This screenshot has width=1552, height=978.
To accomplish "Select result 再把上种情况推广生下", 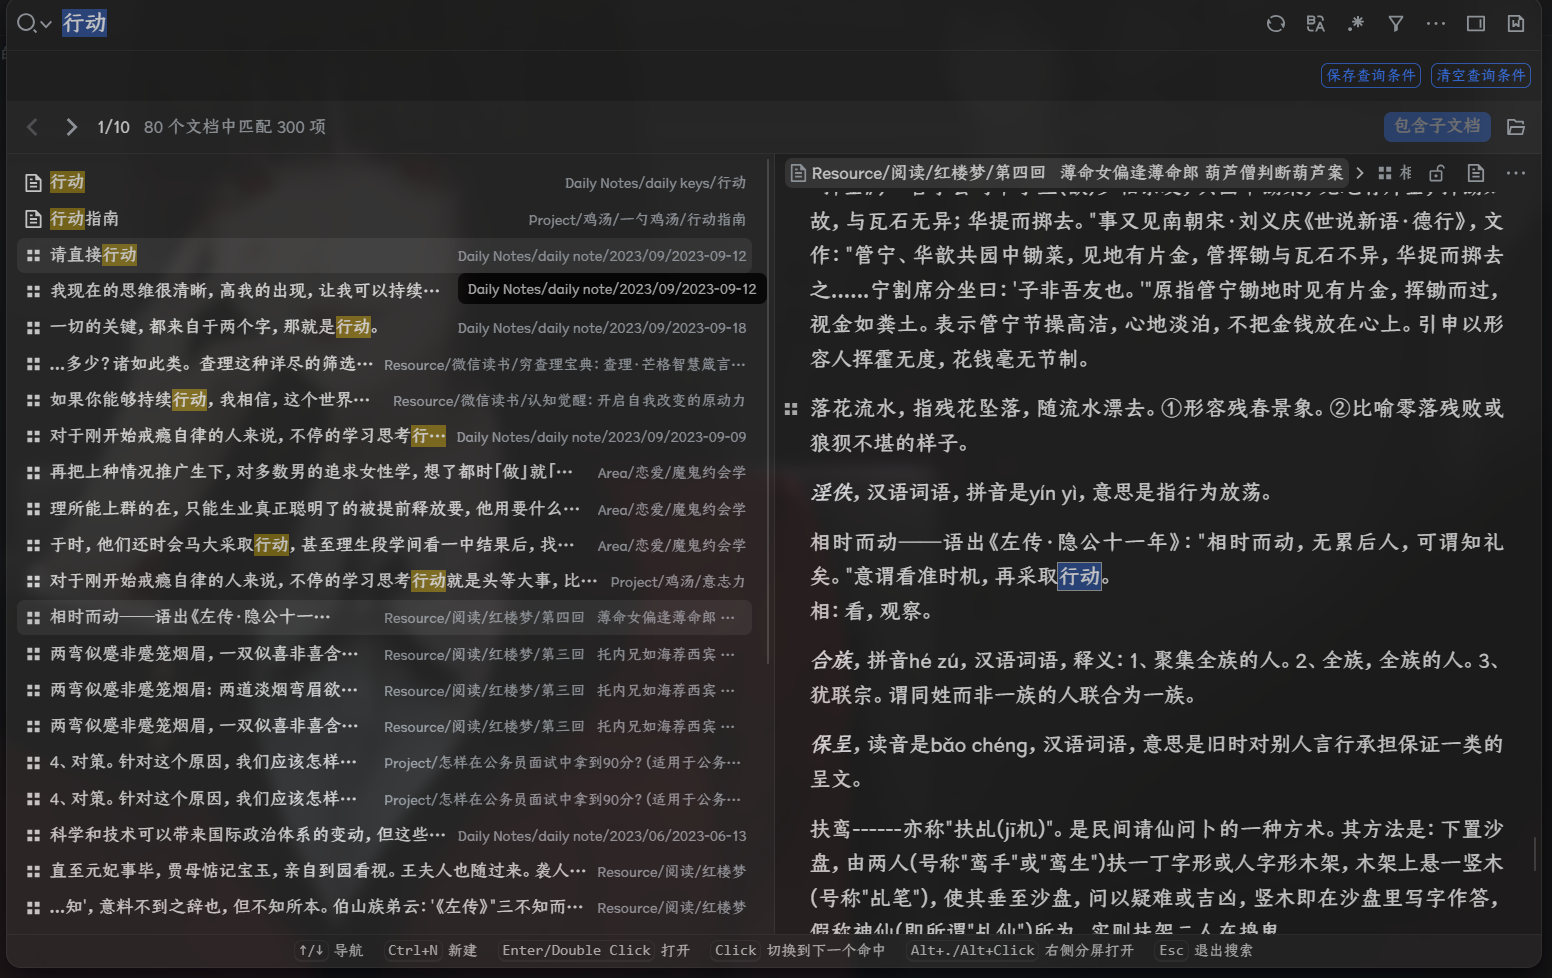I will [385, 472].
